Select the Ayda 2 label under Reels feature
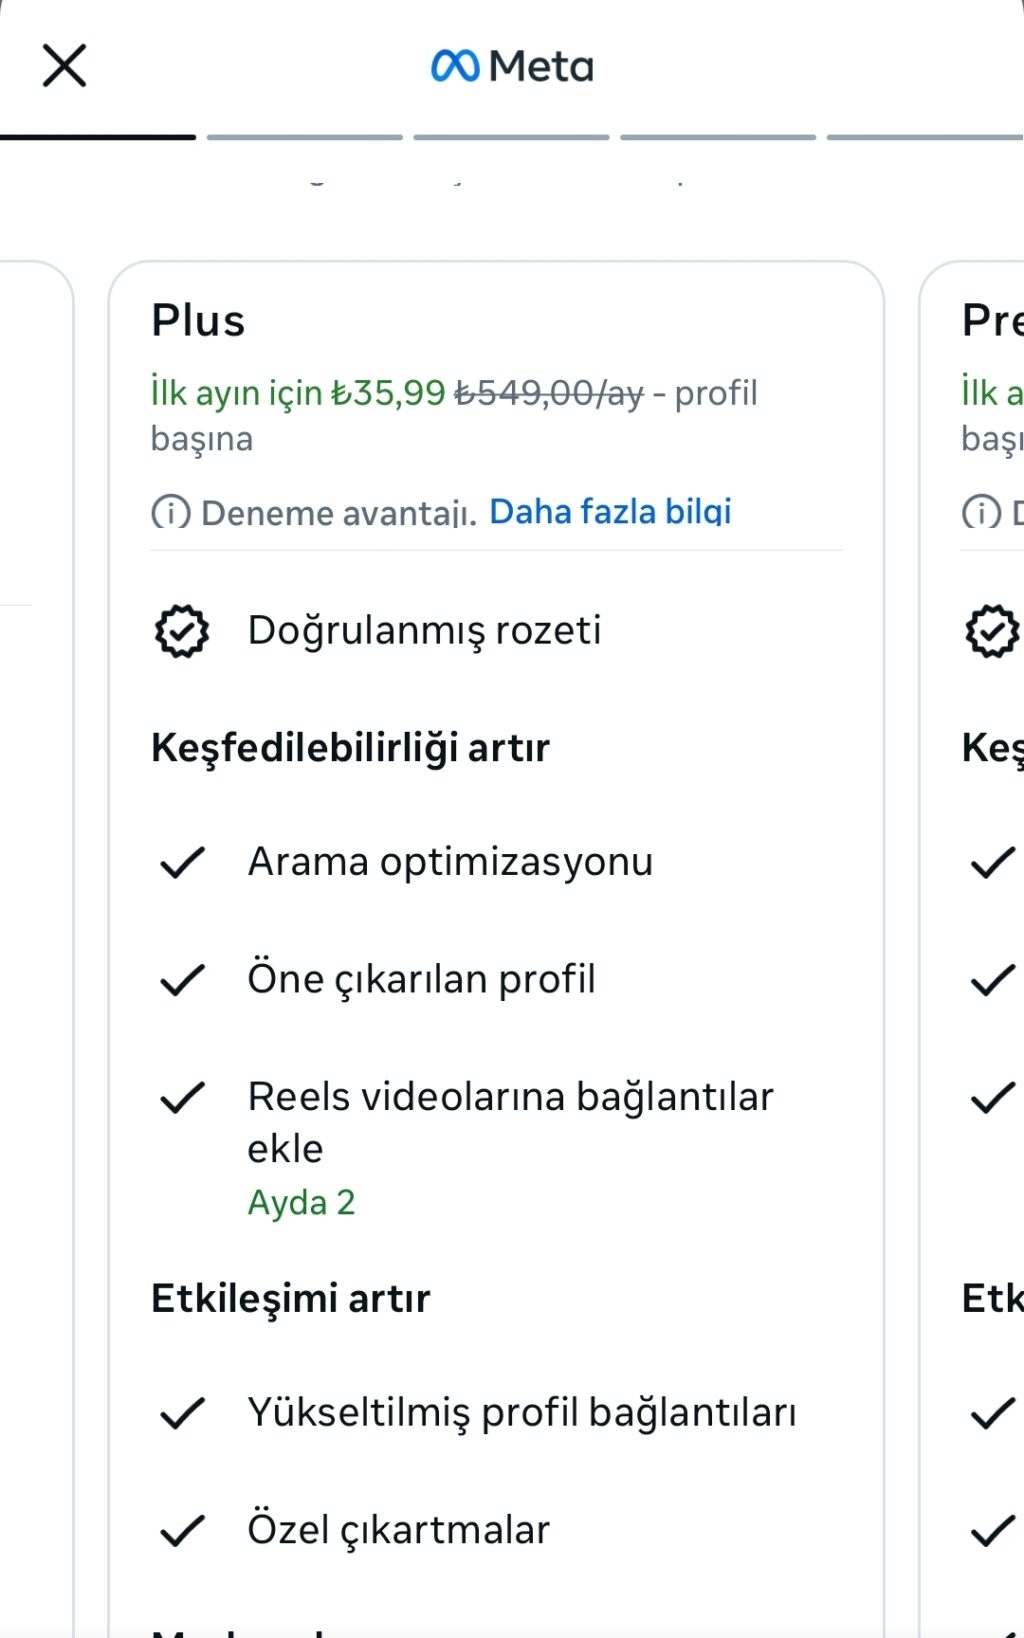This screenshot has height=1638, width=1024. tap(302, 1202)
